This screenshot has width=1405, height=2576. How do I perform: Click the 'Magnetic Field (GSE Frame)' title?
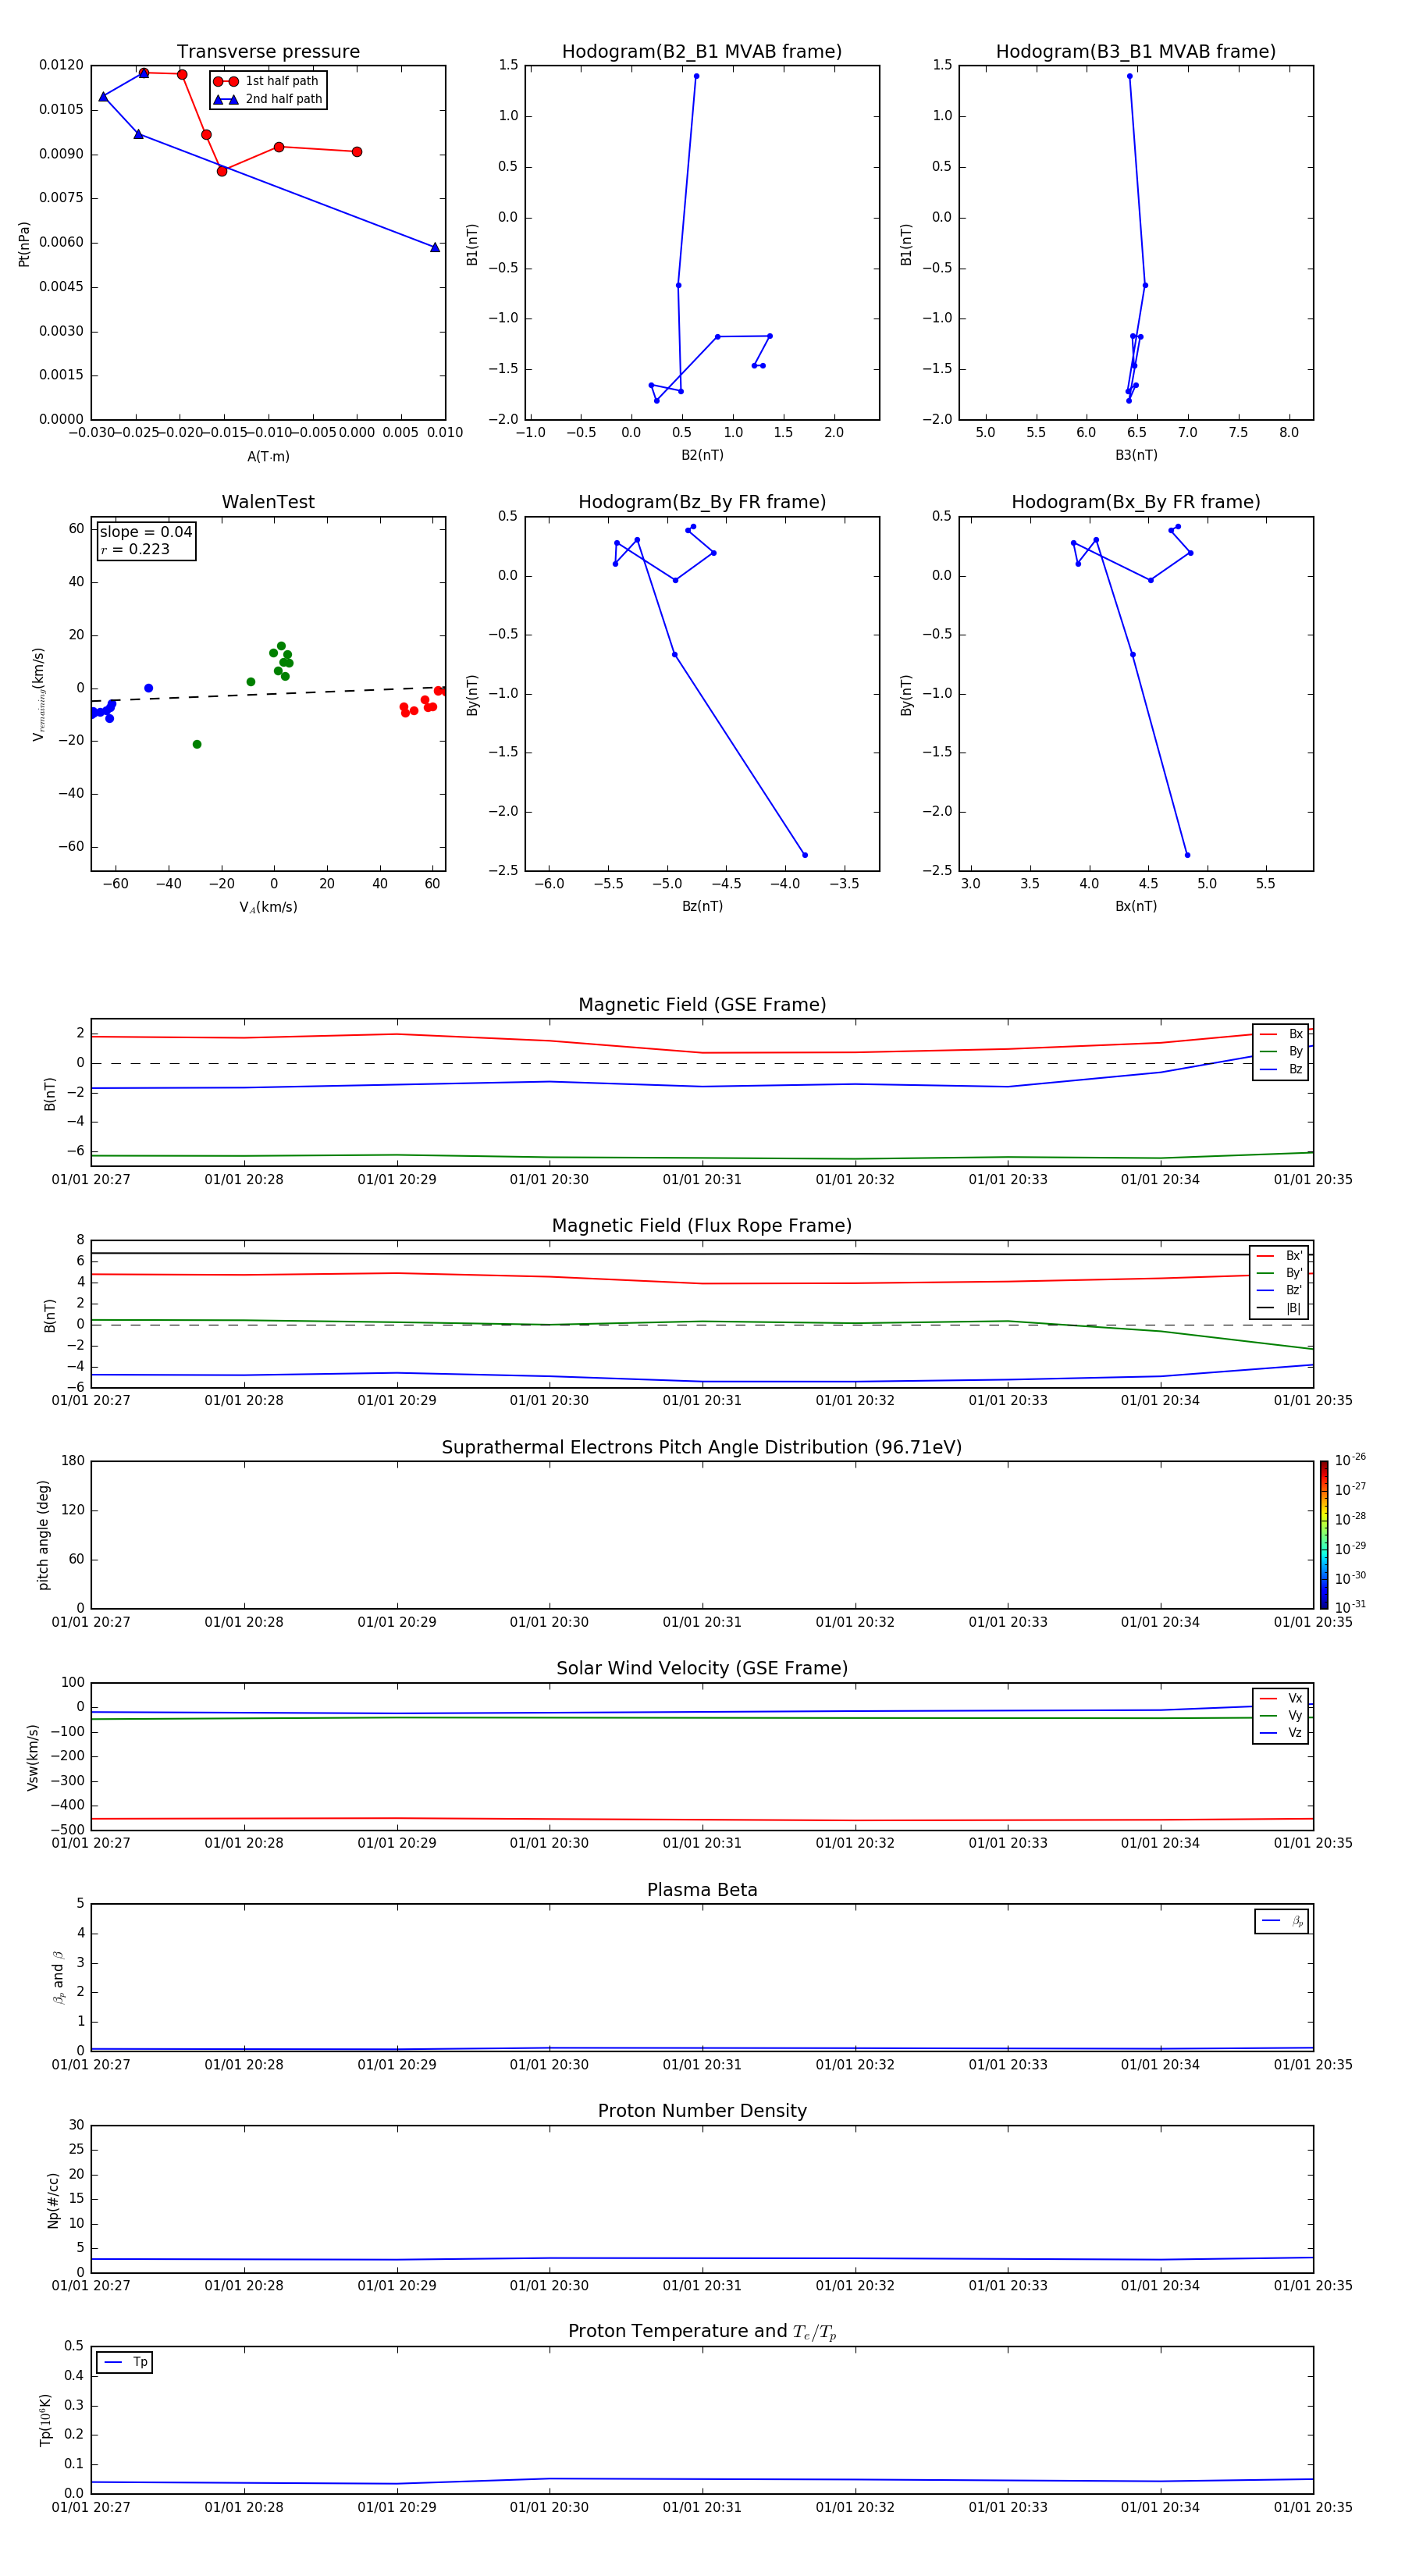(x=702, y=1005)
